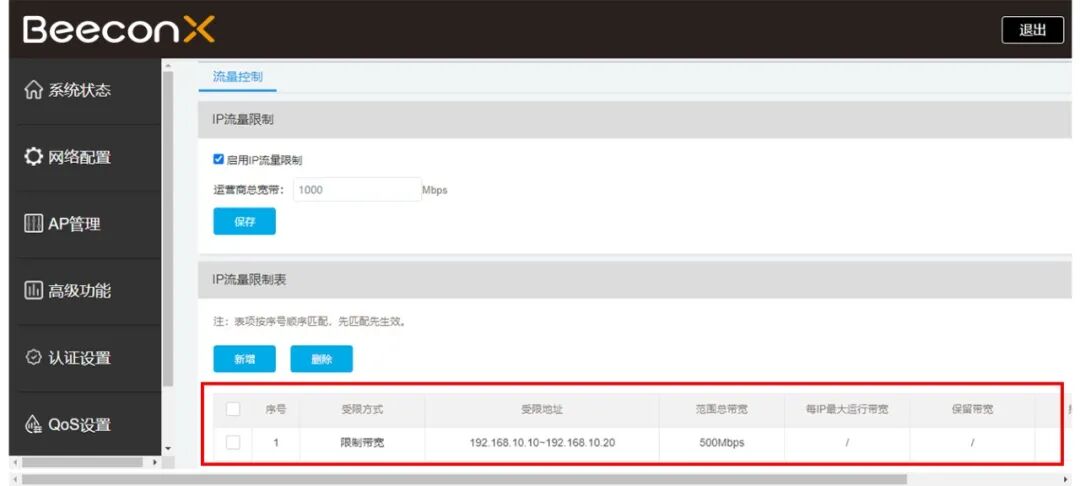
Task: Click the sidebar vertical scrollbar thumb
Action: coord(168,227)
